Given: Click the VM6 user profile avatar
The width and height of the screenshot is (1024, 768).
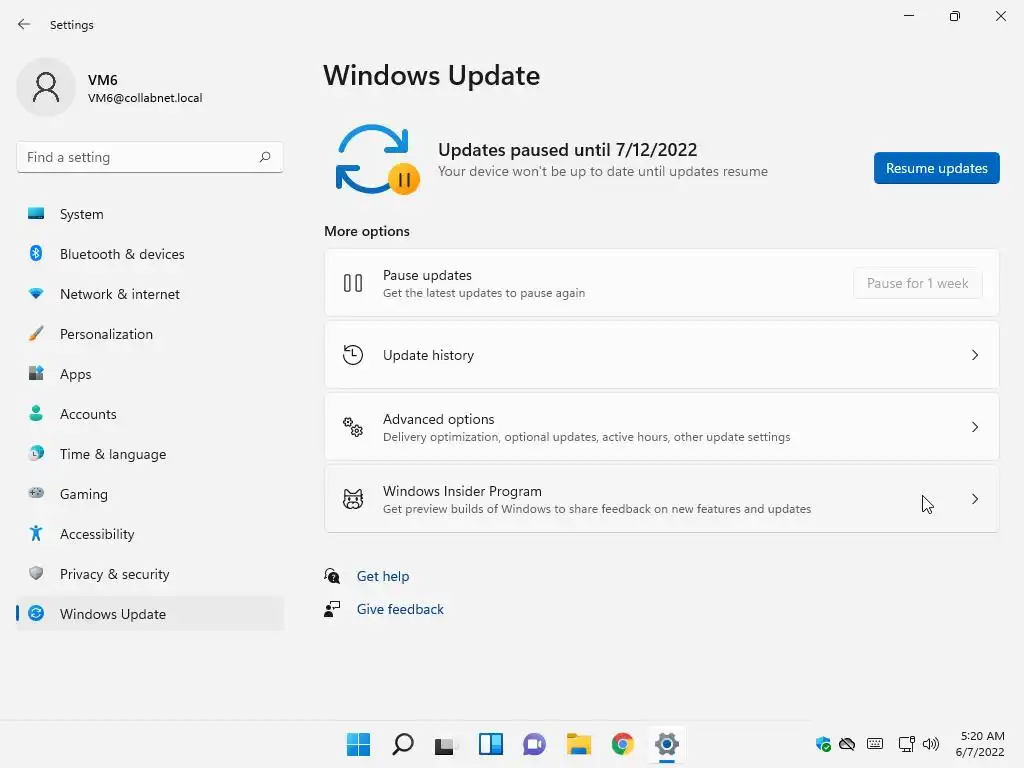Looking at the screenshot, I should click(46, 87).
